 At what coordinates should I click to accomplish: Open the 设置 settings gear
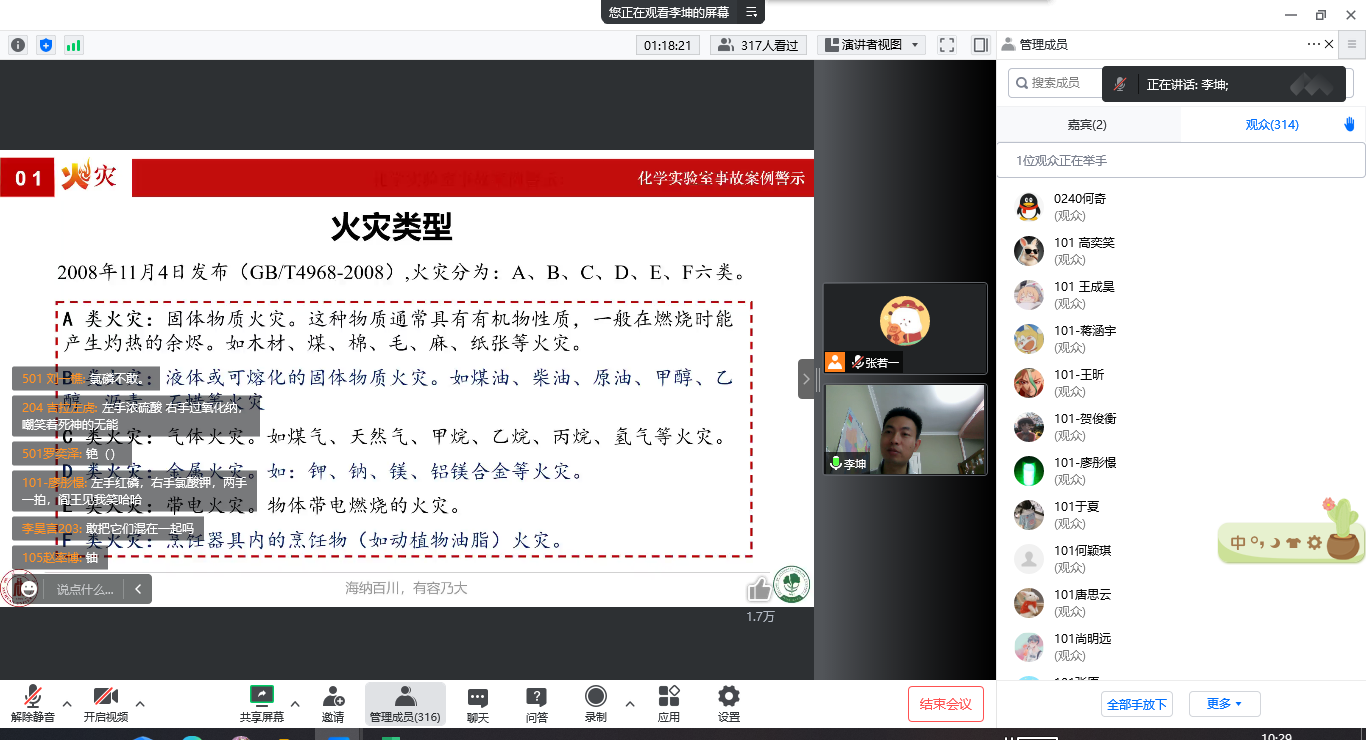tap(729, 704)
